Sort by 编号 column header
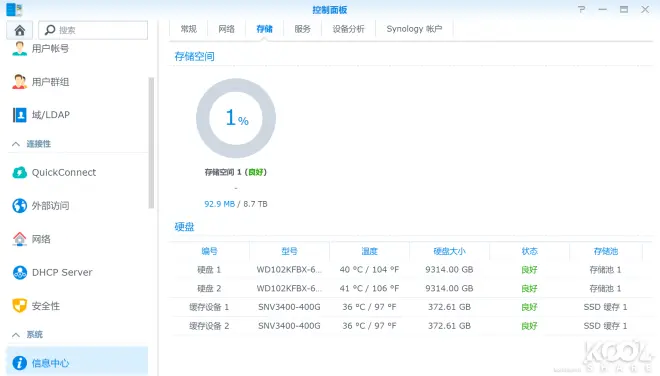 coord(209,251)
